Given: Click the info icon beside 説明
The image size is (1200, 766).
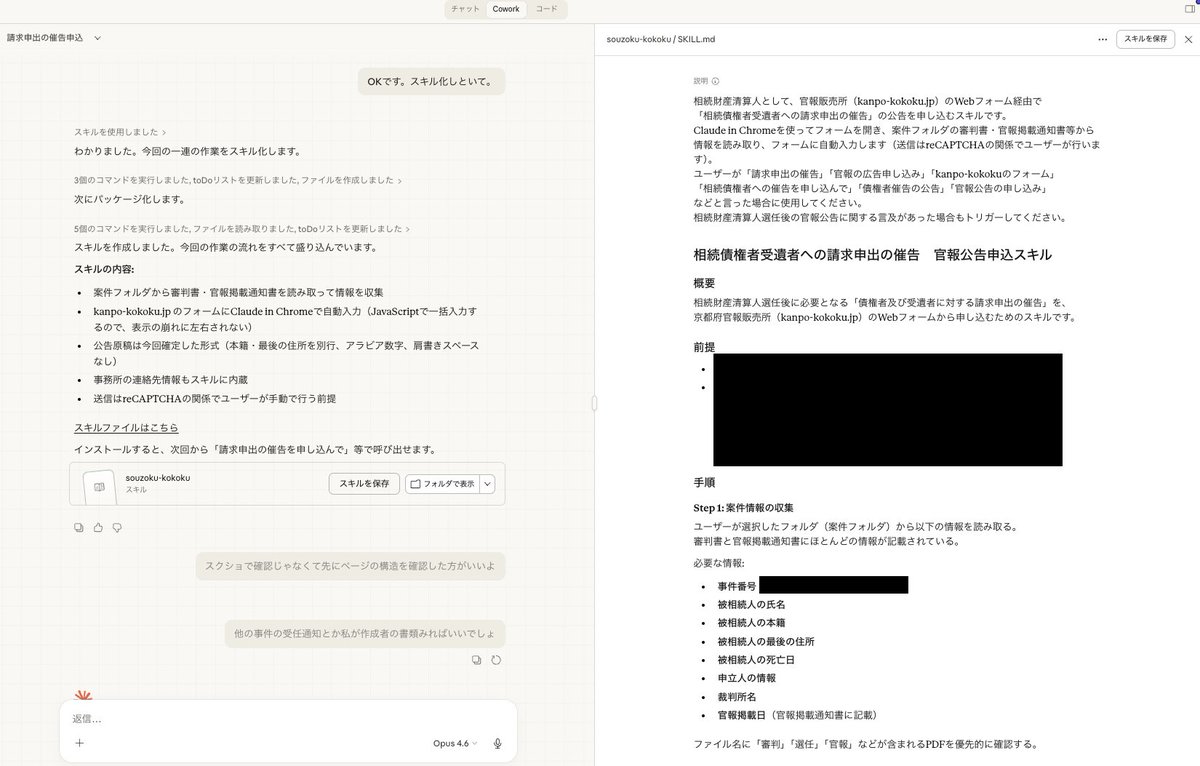Looking at the screenshot, I should tap(715, 81).
